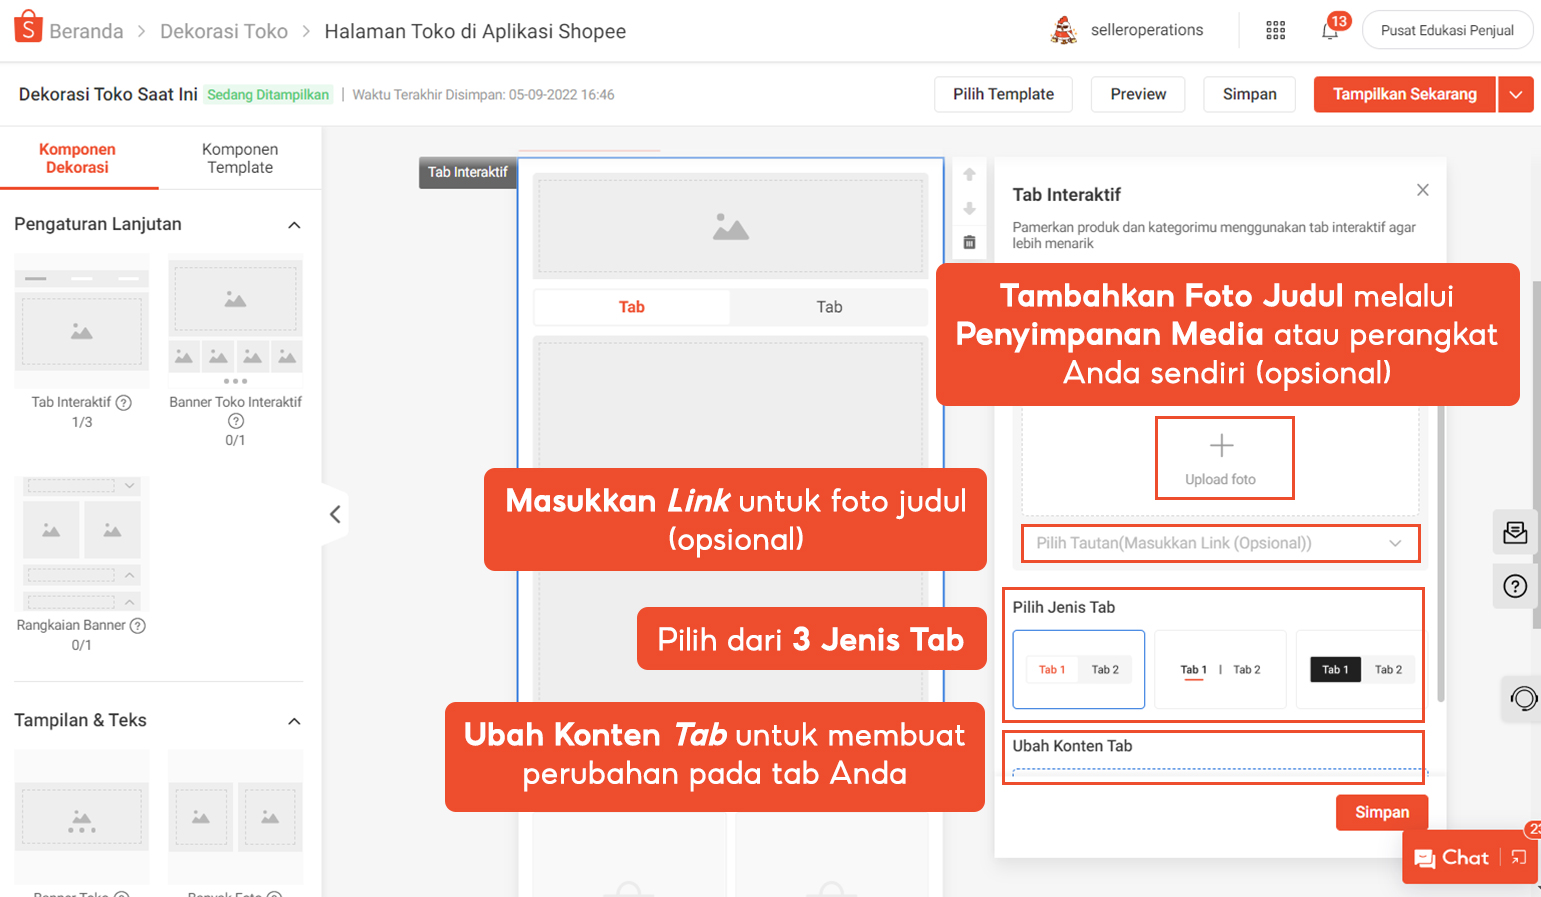Go to Dekorasi Toko breadcrumb
This screenshot has height=897, width=1541.
224,31
